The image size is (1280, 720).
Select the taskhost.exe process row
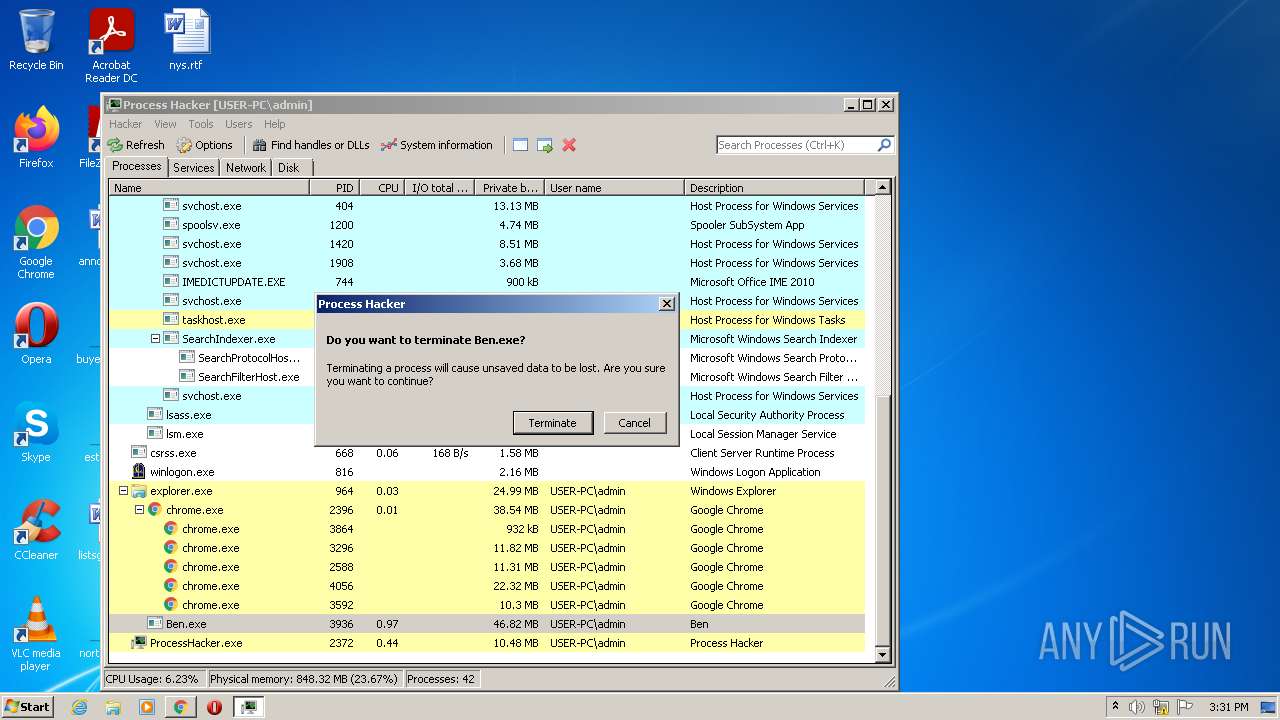tap(486, 320)
